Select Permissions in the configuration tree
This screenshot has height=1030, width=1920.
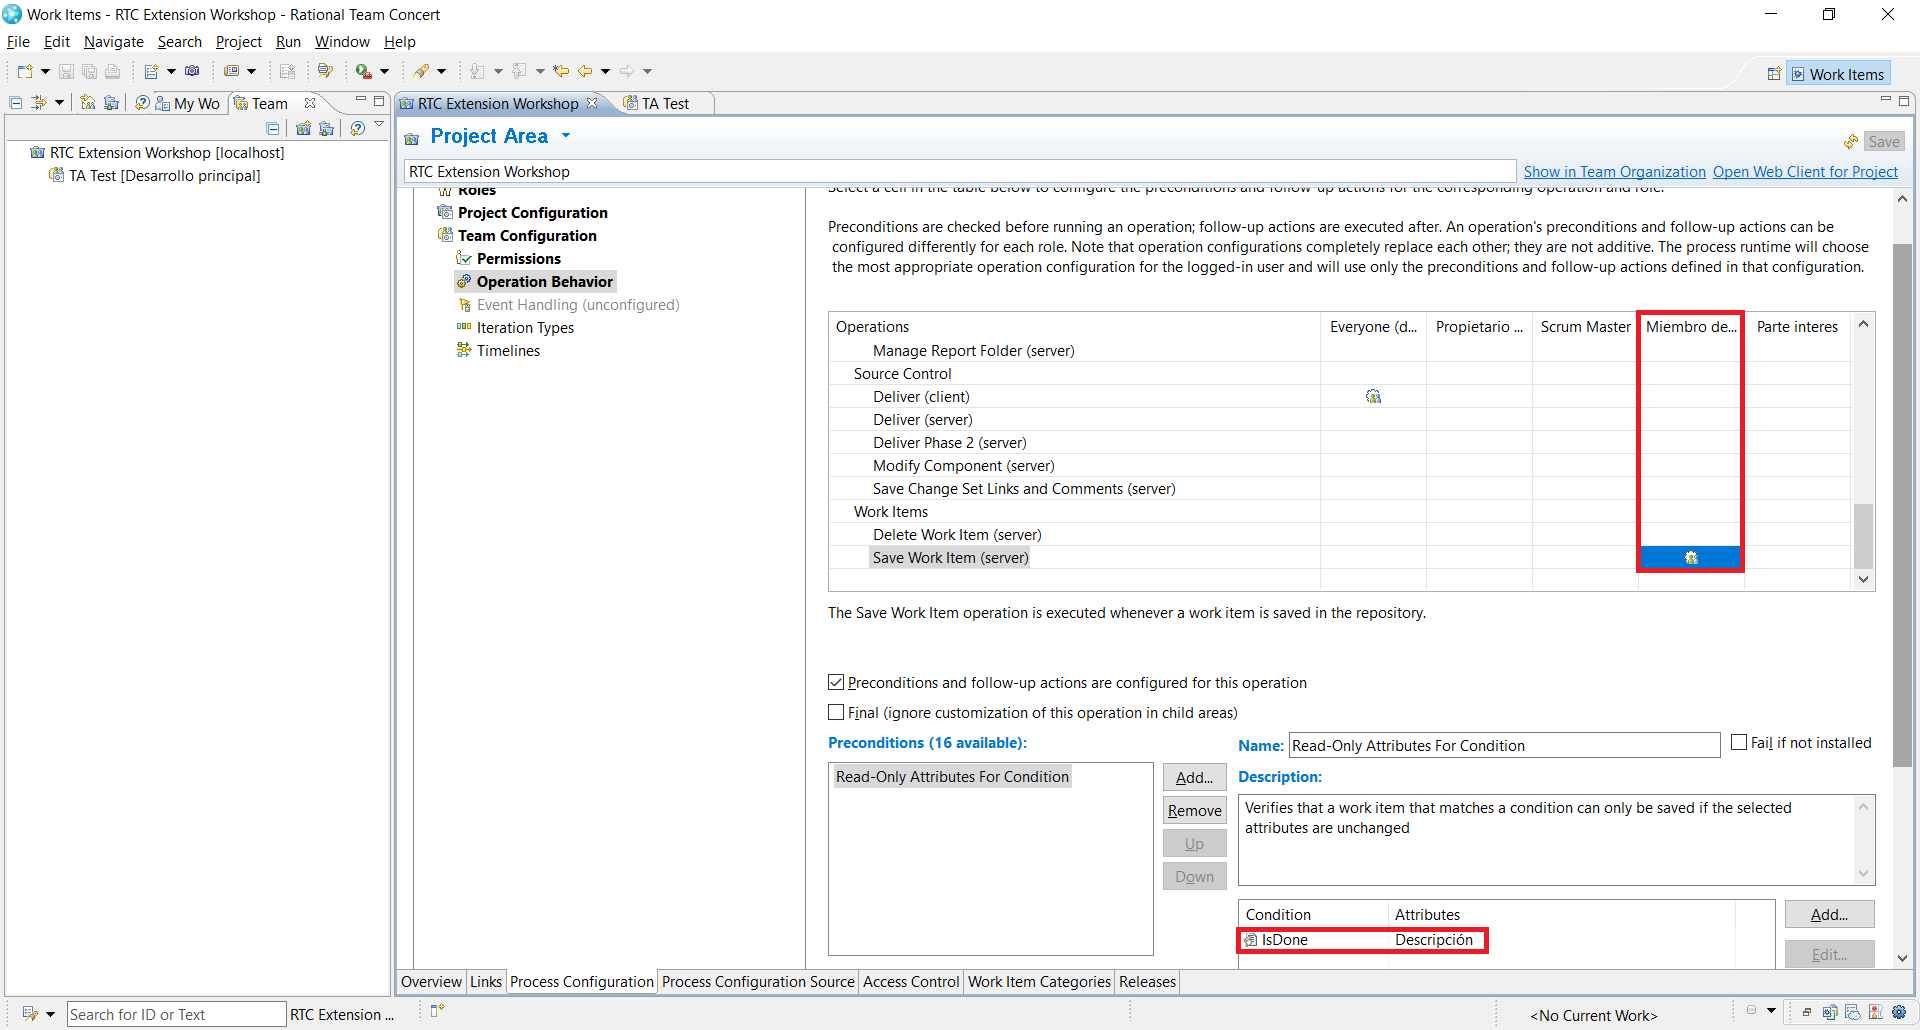pos(518,259)
